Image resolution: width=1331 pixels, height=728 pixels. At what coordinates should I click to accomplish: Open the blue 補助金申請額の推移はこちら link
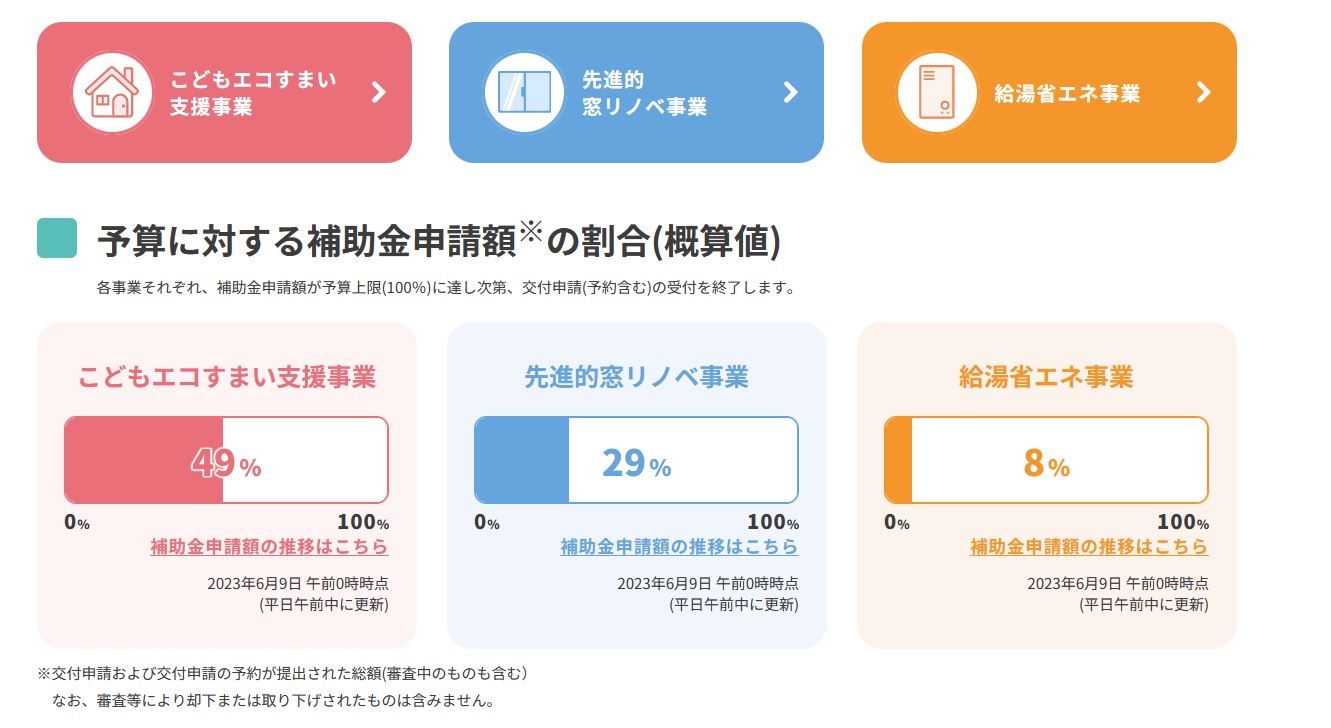[679, 547]
